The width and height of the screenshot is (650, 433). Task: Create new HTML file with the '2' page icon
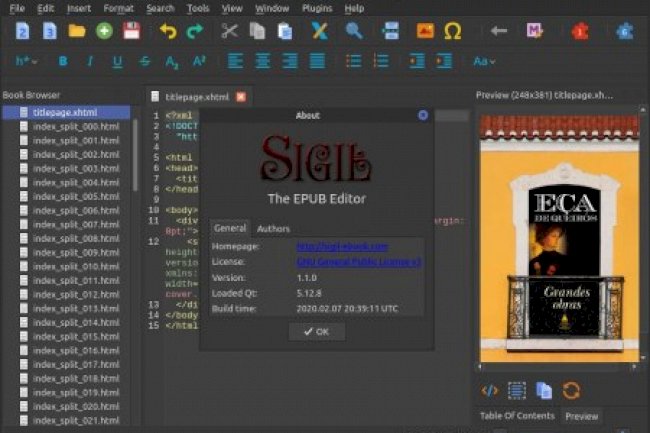pos(22,31)
